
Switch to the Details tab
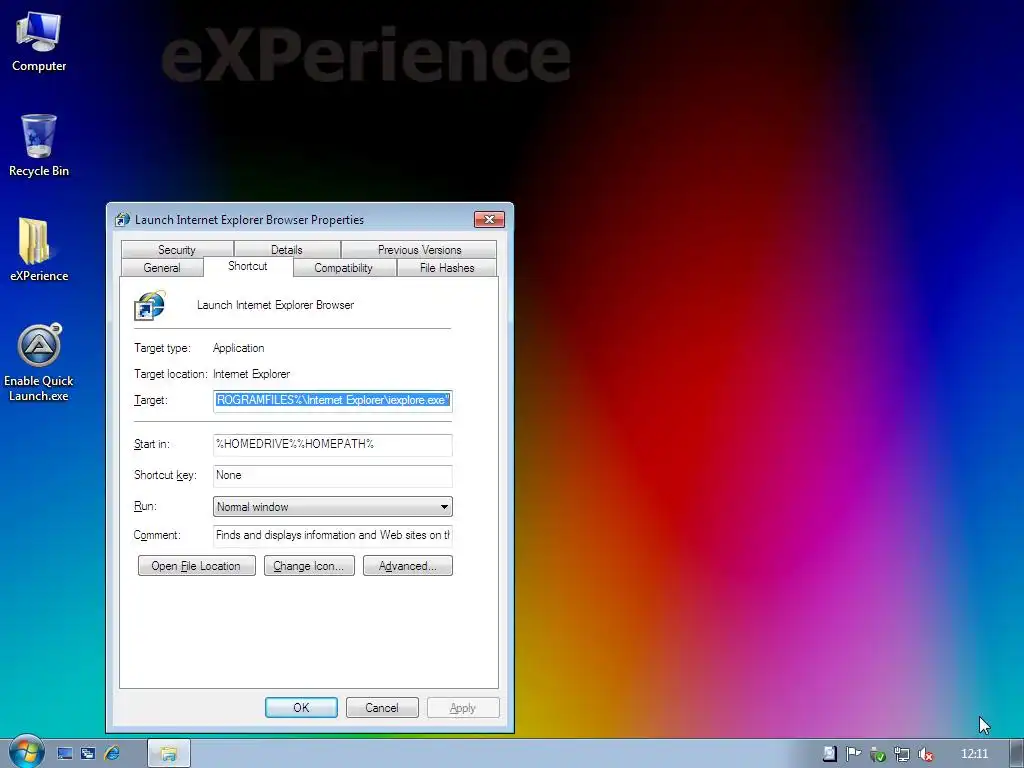(x=287, y=249)
